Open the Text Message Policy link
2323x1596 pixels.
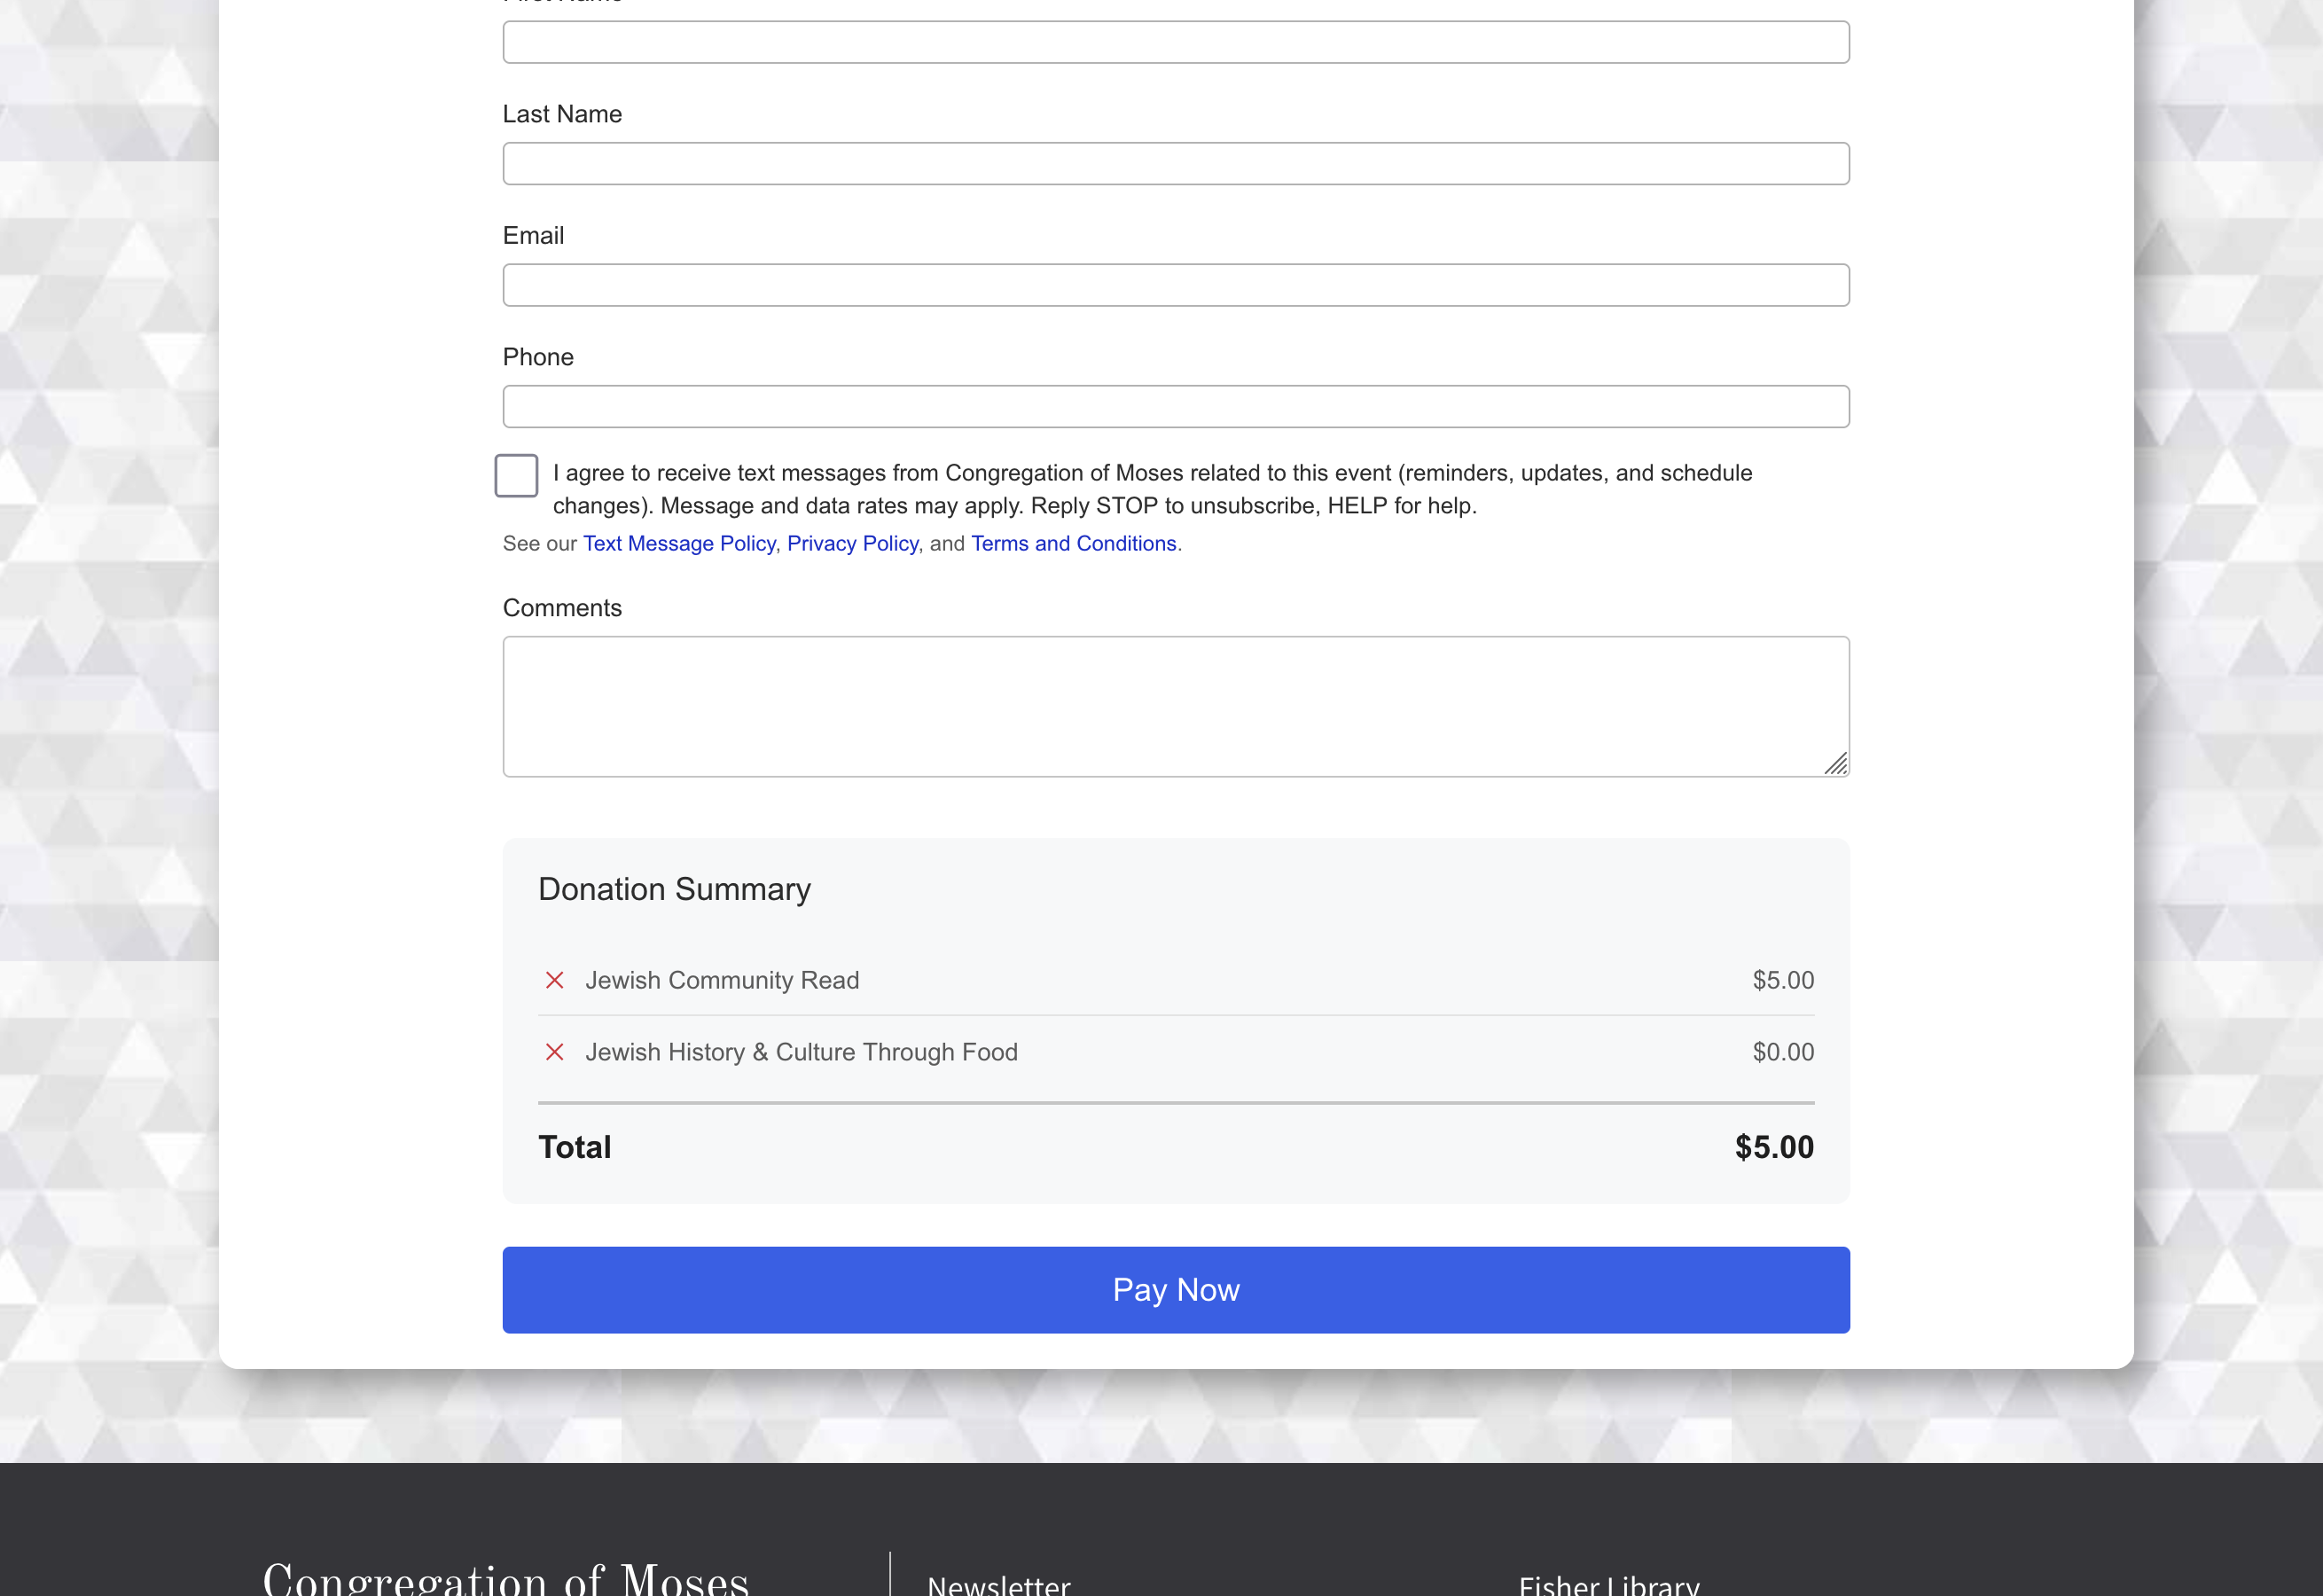click(679, 543)
